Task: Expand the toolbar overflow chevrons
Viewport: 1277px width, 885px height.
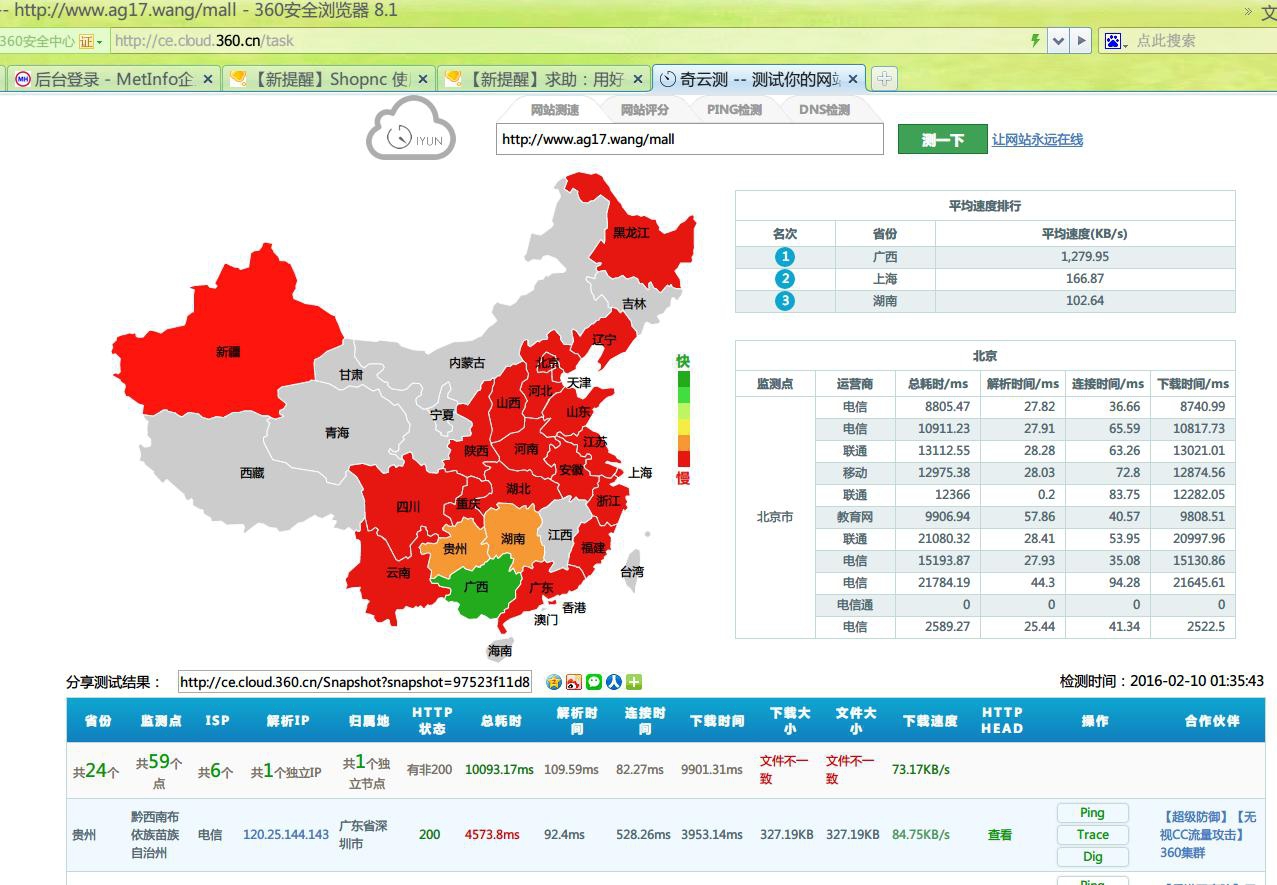Action: 1248,12
